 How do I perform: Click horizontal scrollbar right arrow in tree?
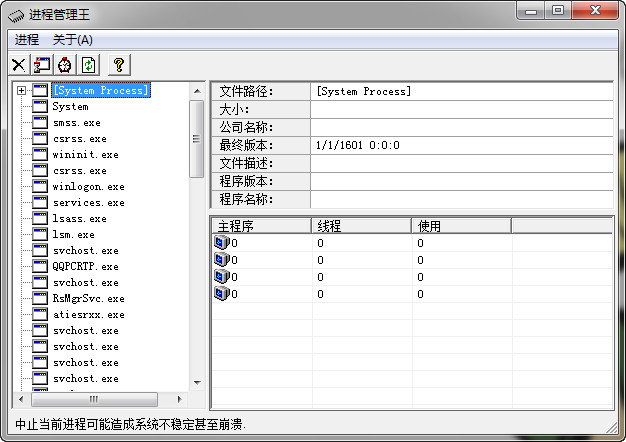point(181,398)
